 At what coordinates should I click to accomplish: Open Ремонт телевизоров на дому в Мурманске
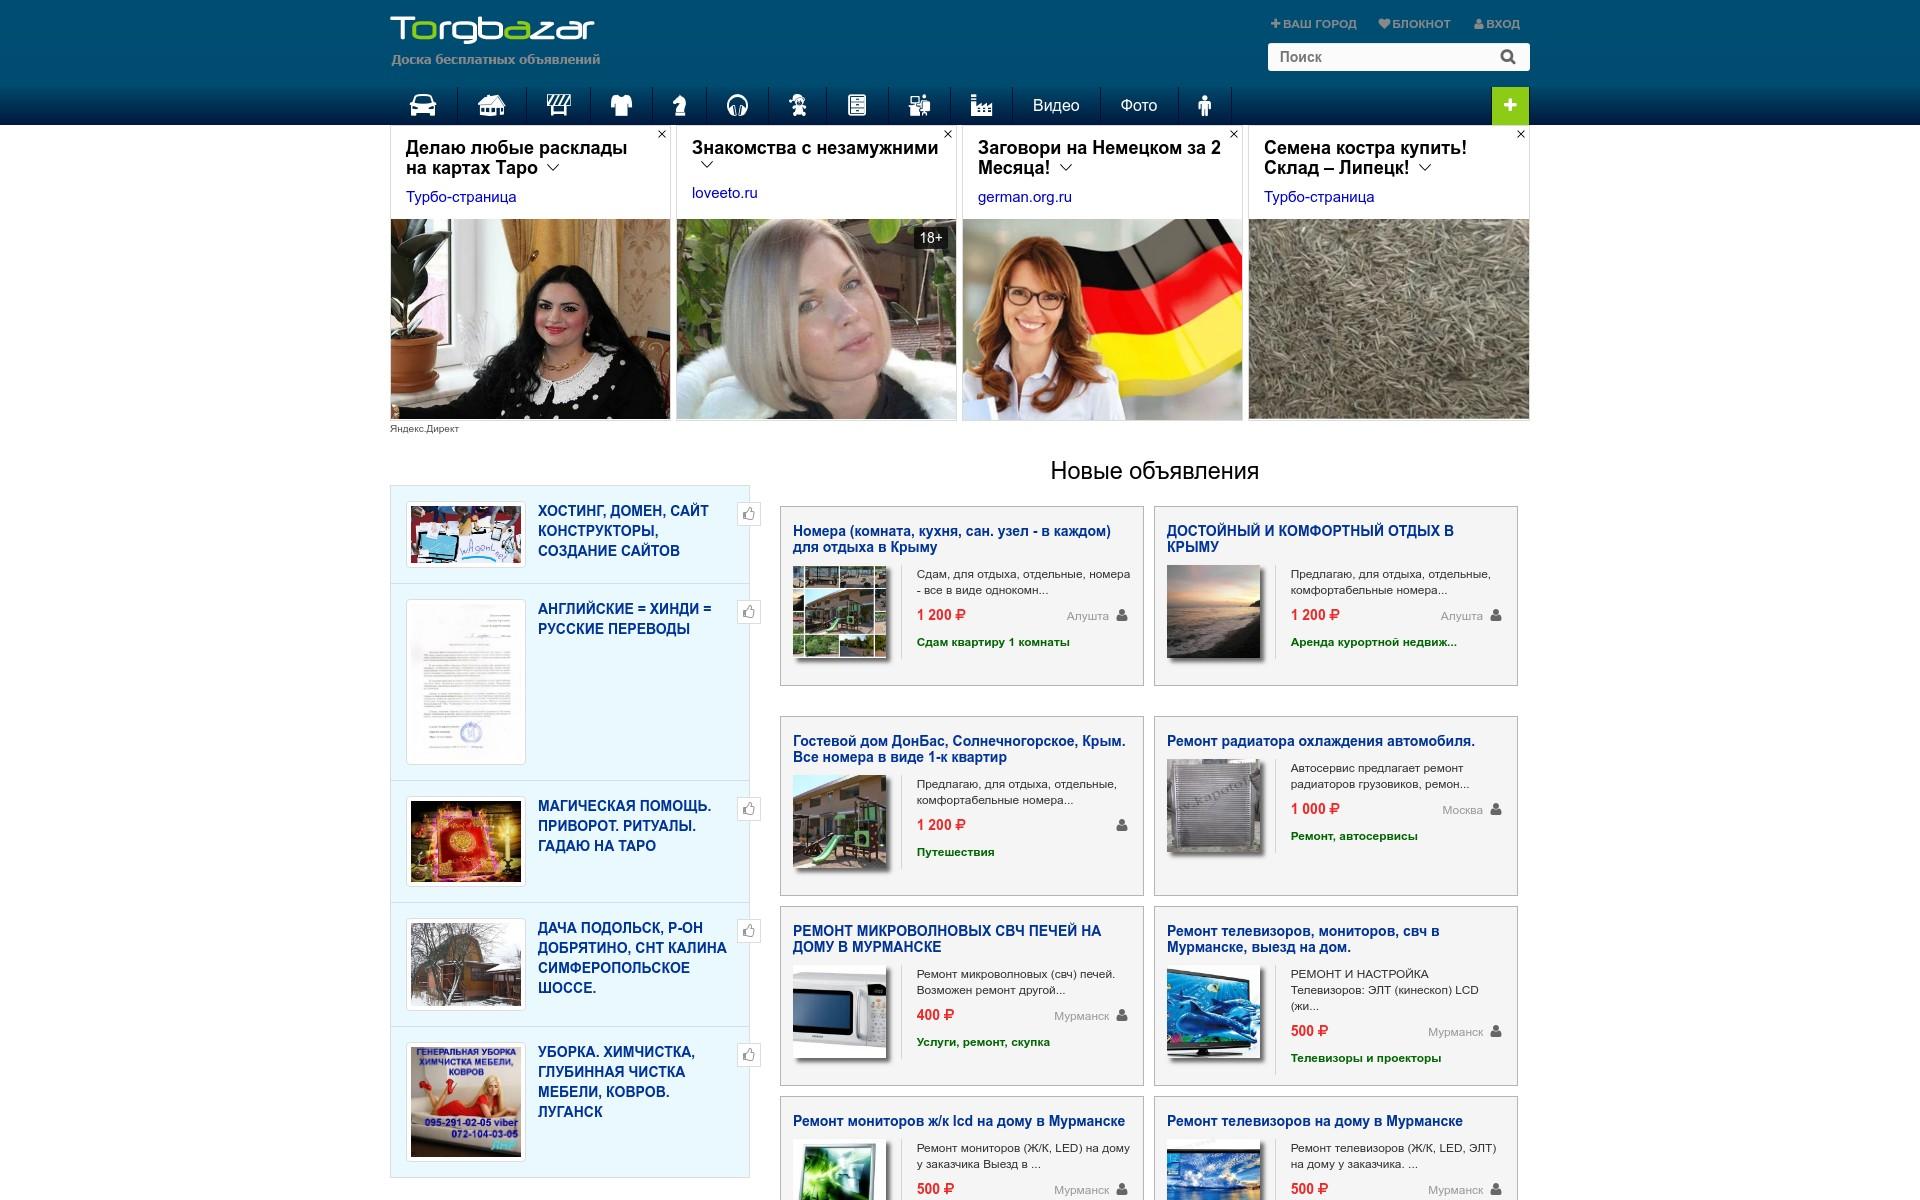click(1315, 1121)
